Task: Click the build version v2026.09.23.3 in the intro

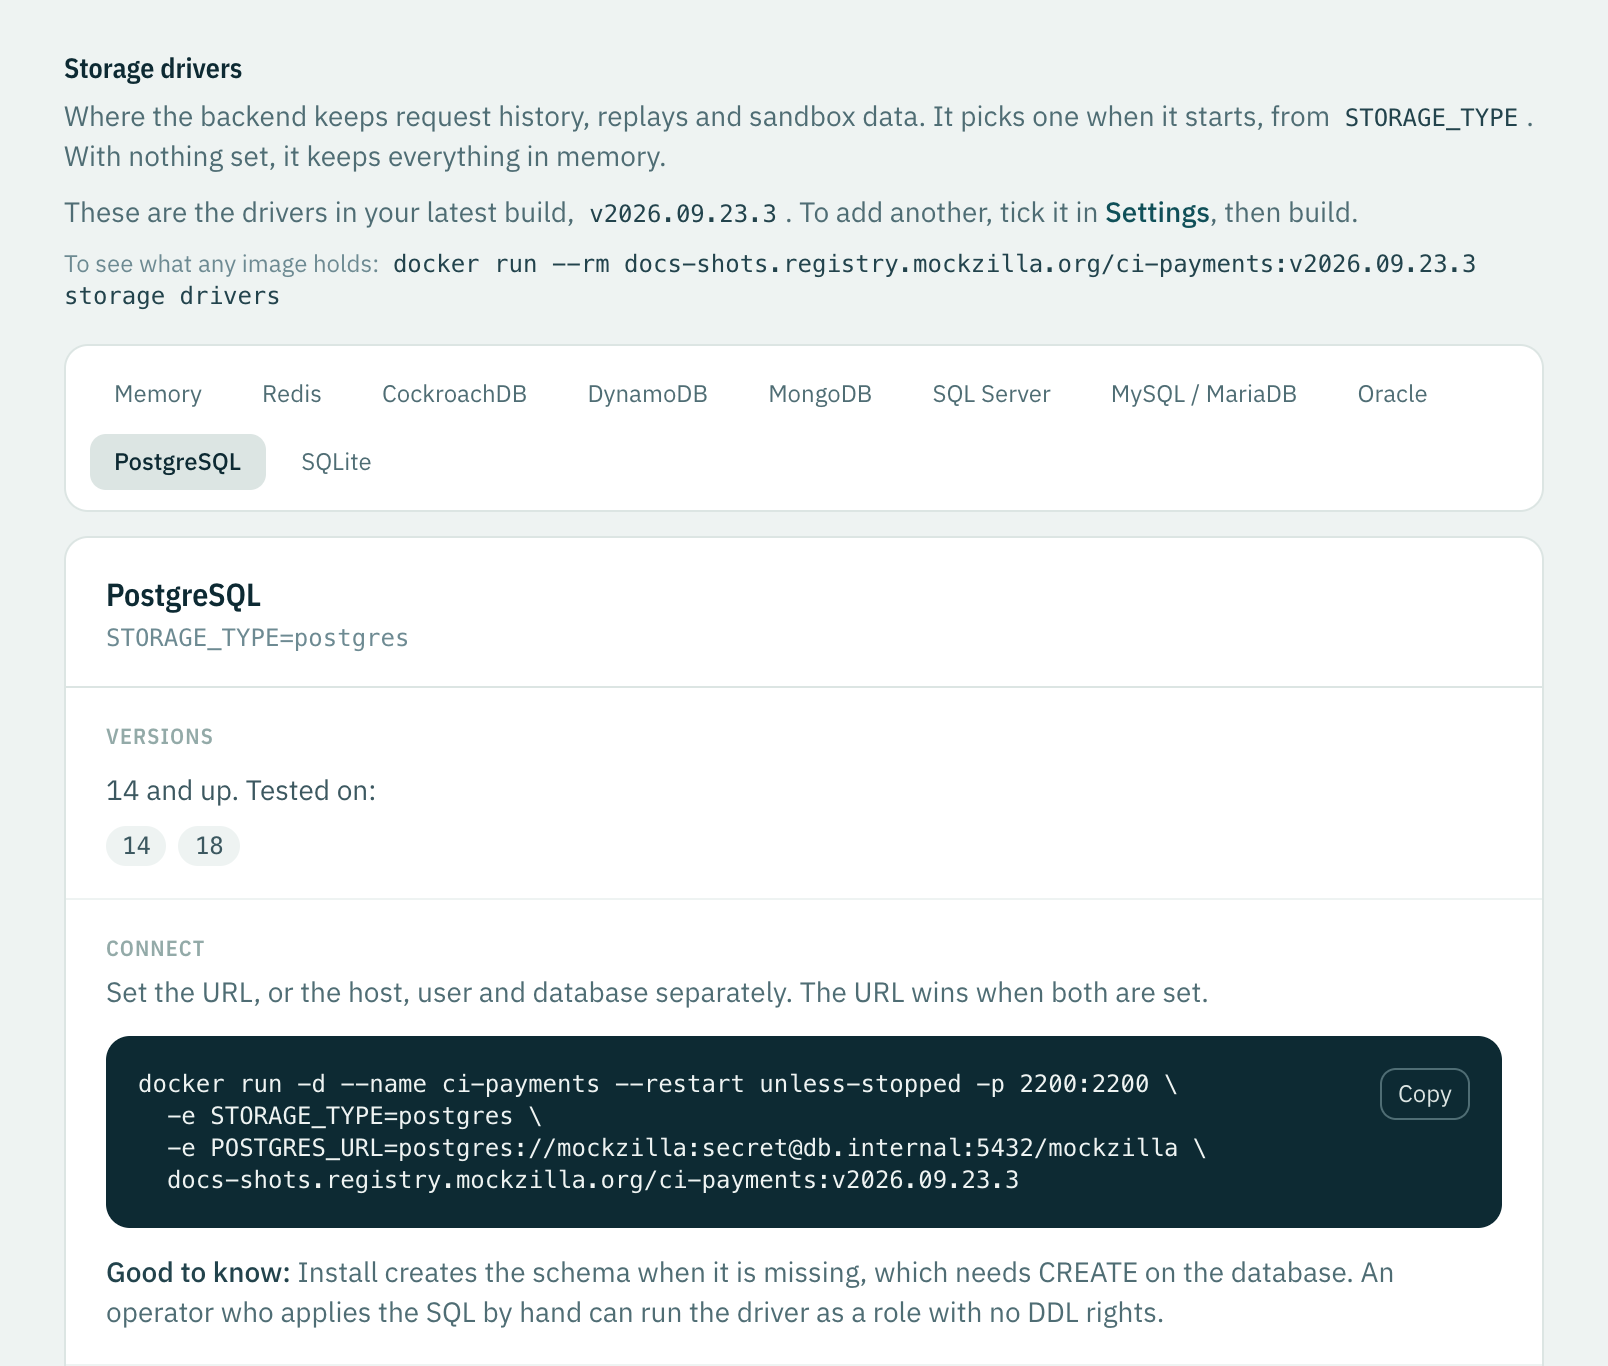Action: pos(683,214)
